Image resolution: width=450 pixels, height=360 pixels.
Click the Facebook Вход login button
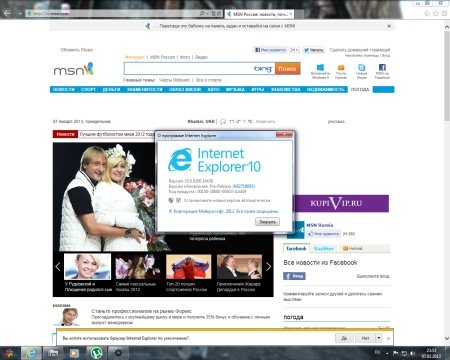coord(294,276)
